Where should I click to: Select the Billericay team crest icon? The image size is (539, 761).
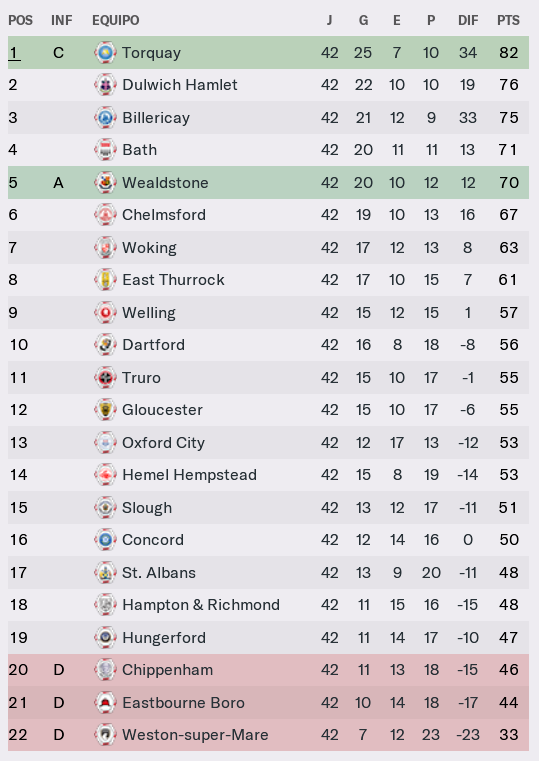click(105, 117)
